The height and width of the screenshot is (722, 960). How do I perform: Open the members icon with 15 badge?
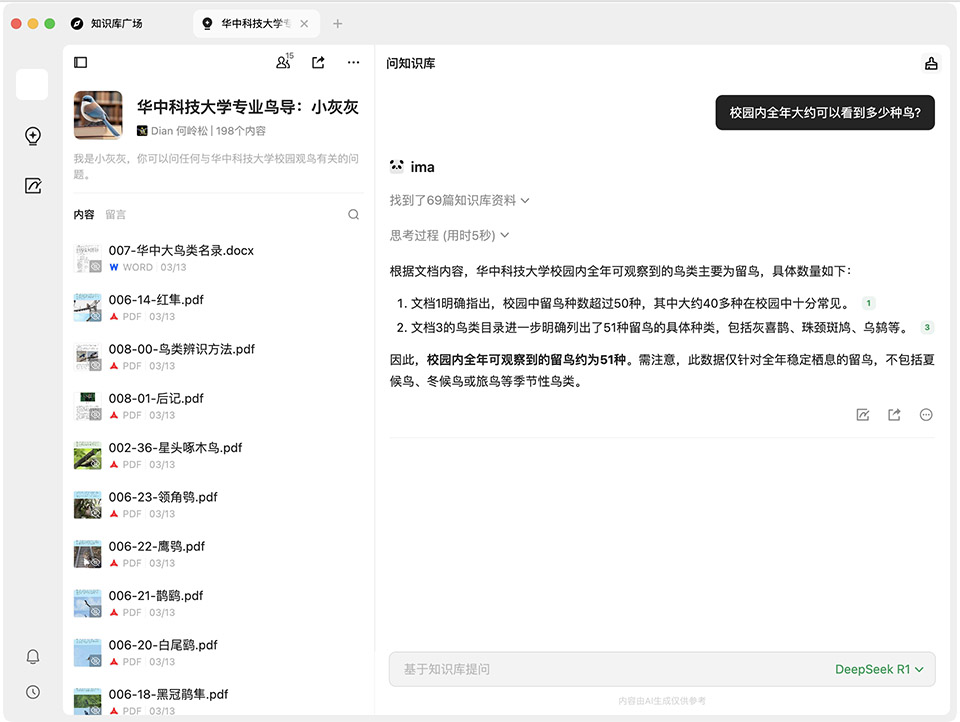[283, 63]
